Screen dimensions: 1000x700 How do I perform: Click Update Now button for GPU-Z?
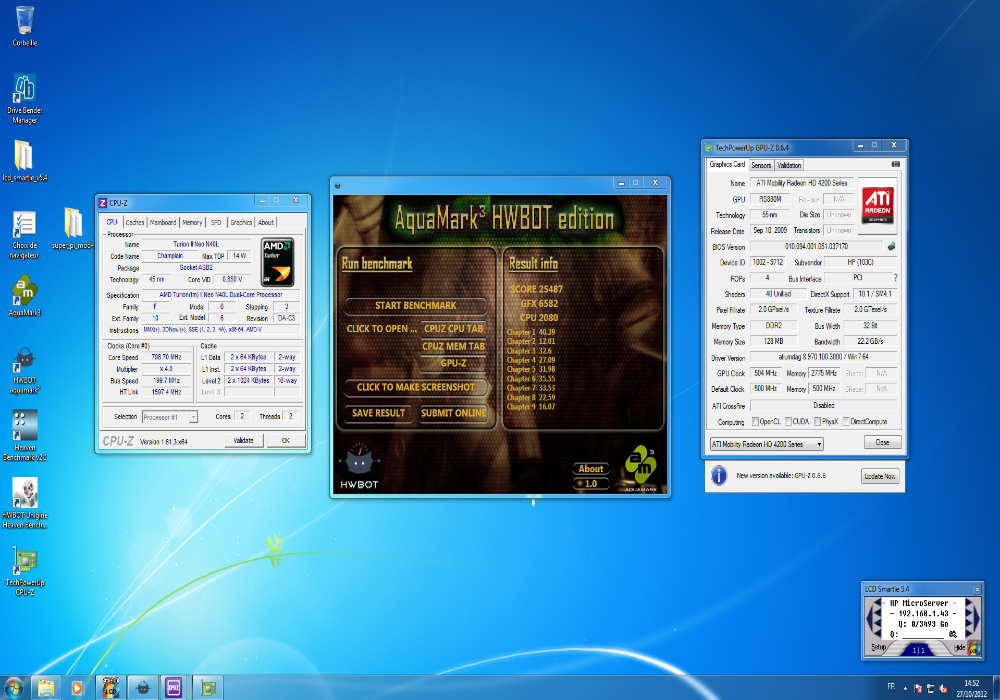point(880,476)
